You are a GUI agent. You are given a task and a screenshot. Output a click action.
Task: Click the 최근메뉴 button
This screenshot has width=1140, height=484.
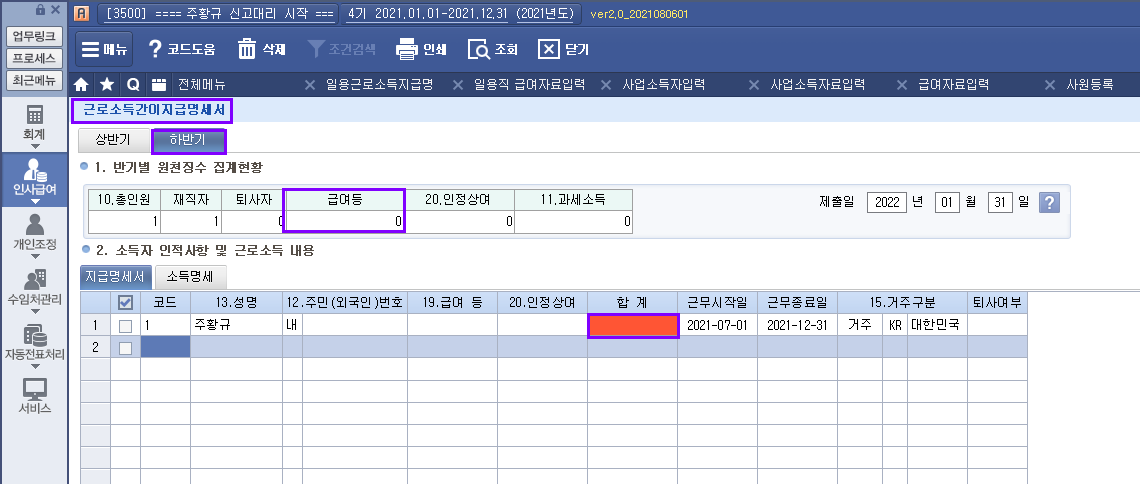pyautogui.click(x=34, y=81)
